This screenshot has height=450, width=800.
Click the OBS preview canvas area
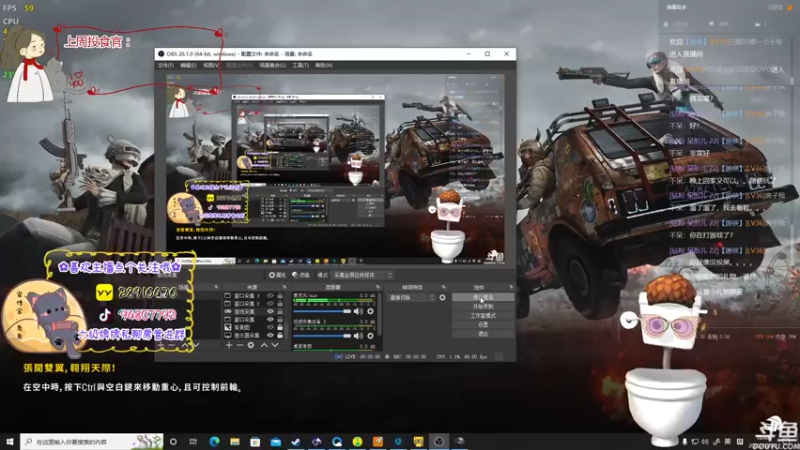click(x=335, y=169)
